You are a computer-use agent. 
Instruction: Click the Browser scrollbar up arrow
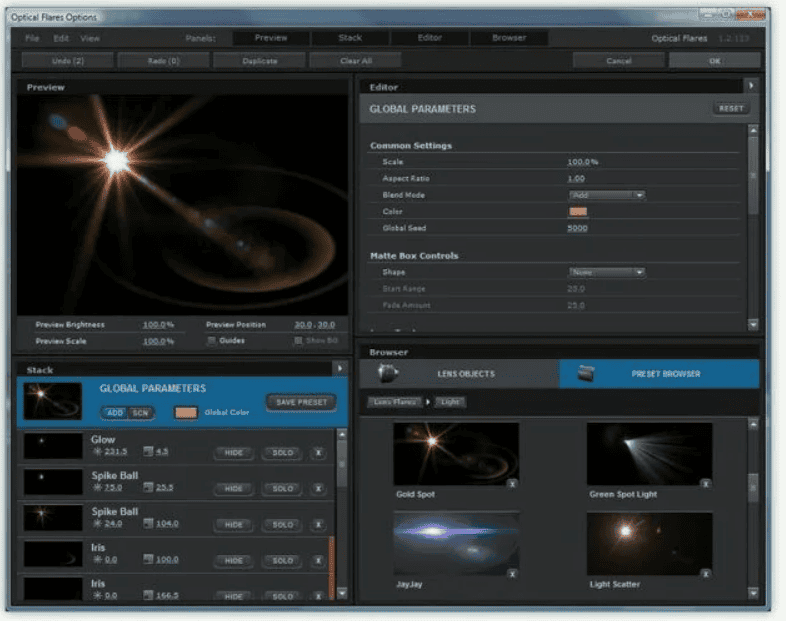click(753, 424)
